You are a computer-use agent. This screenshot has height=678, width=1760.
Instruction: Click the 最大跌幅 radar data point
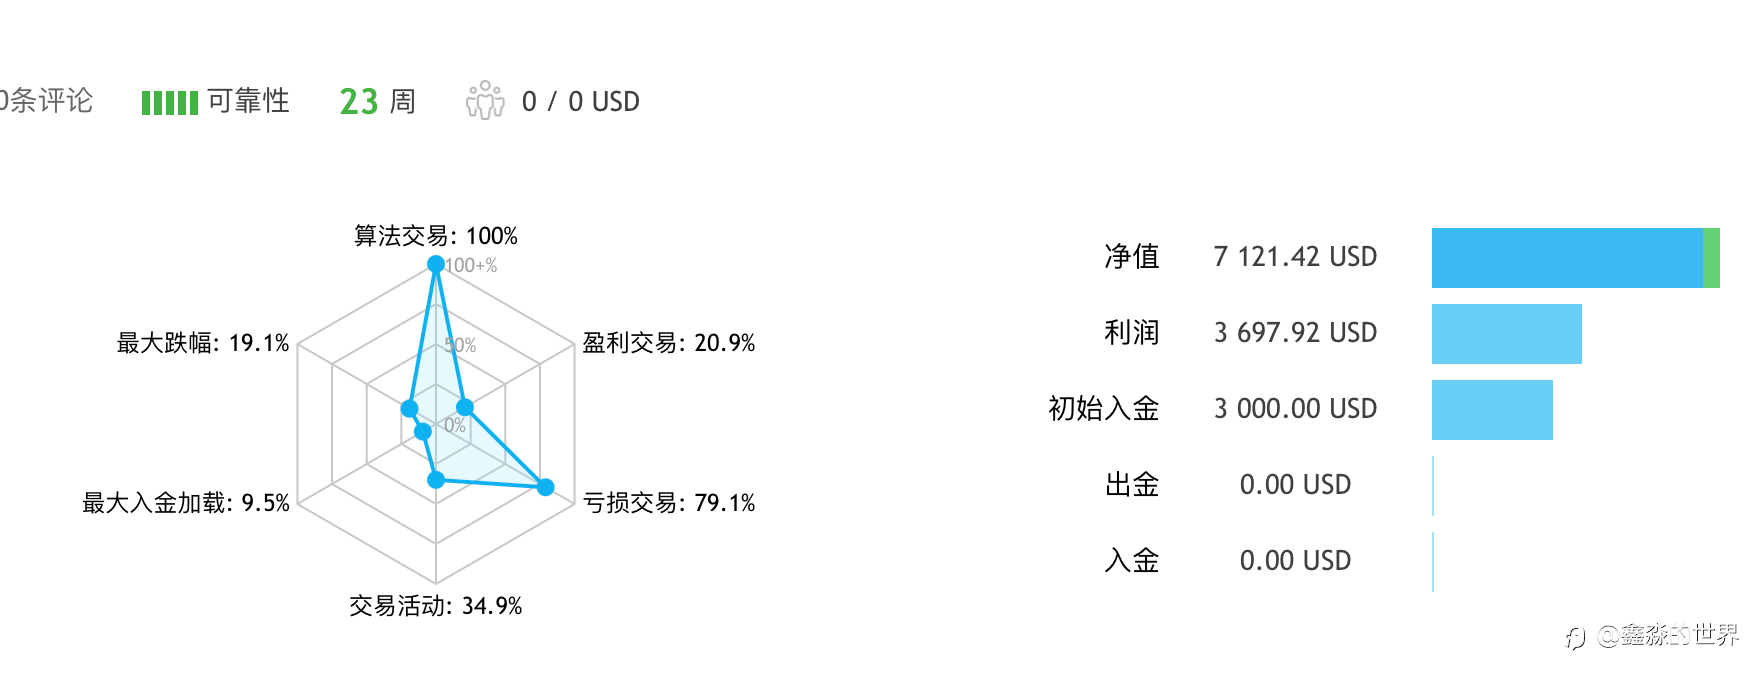click(409, 408)
